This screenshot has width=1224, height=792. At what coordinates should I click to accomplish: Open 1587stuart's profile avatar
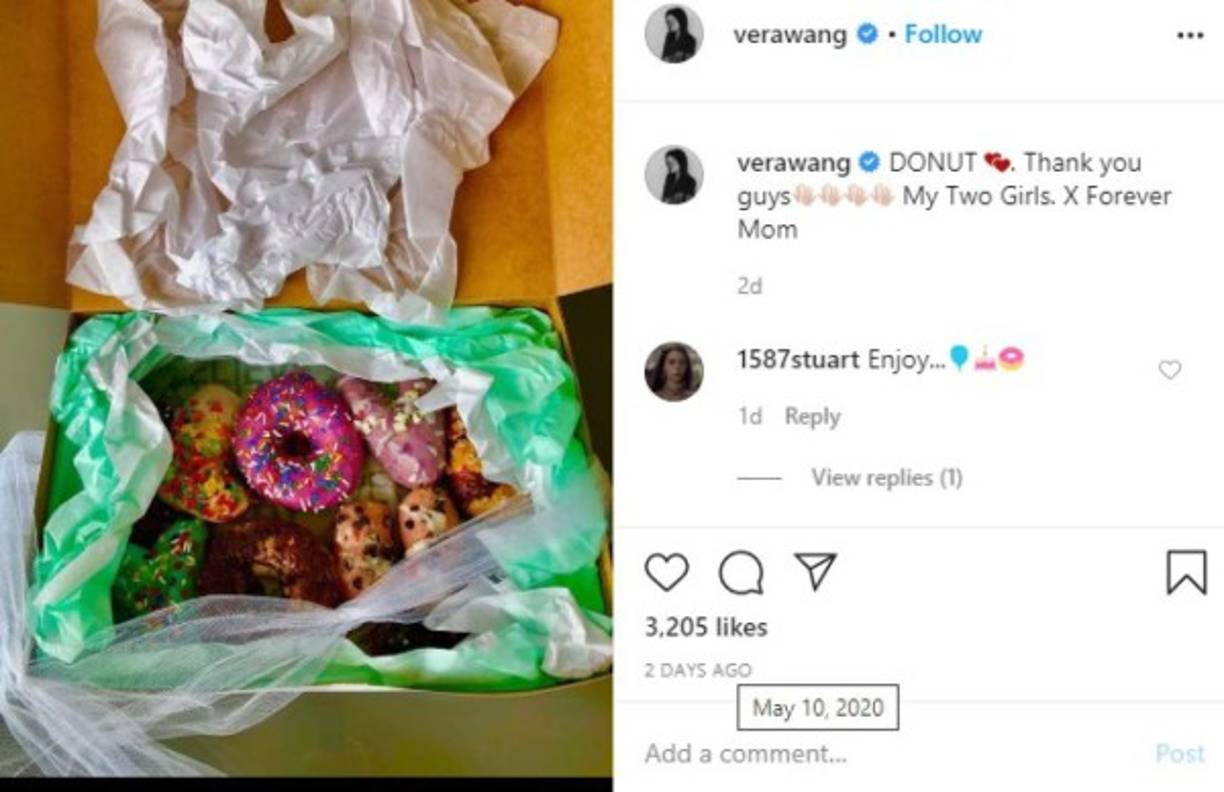pyautogui.click(x=674, y=371)
